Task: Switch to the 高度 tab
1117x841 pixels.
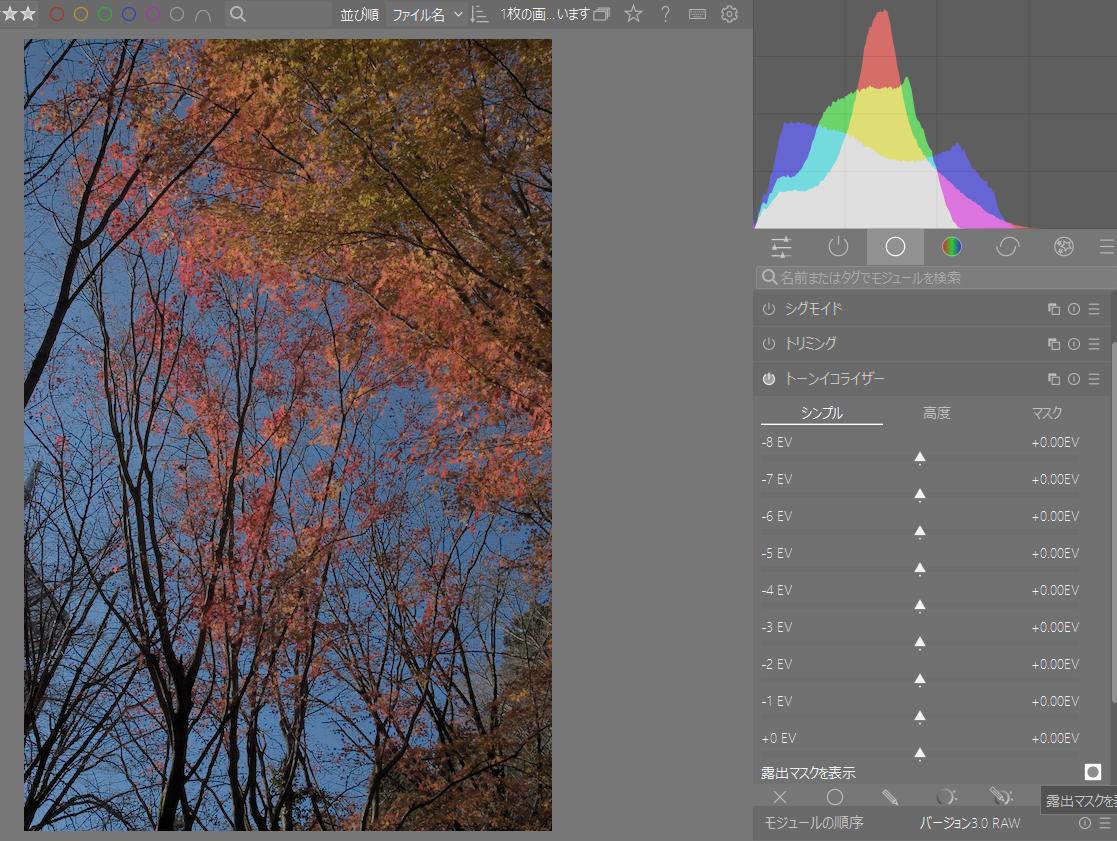Action: (937, 413)
